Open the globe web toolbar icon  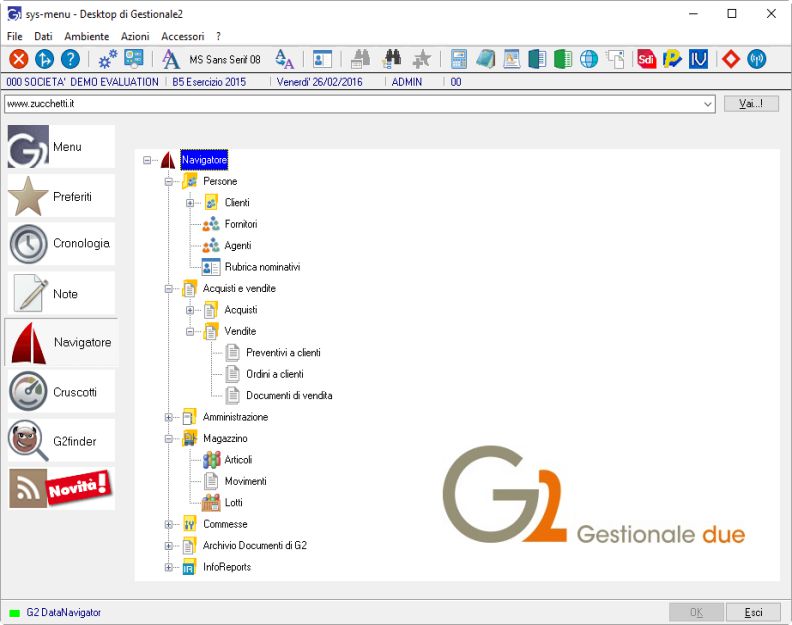point(588,60)
